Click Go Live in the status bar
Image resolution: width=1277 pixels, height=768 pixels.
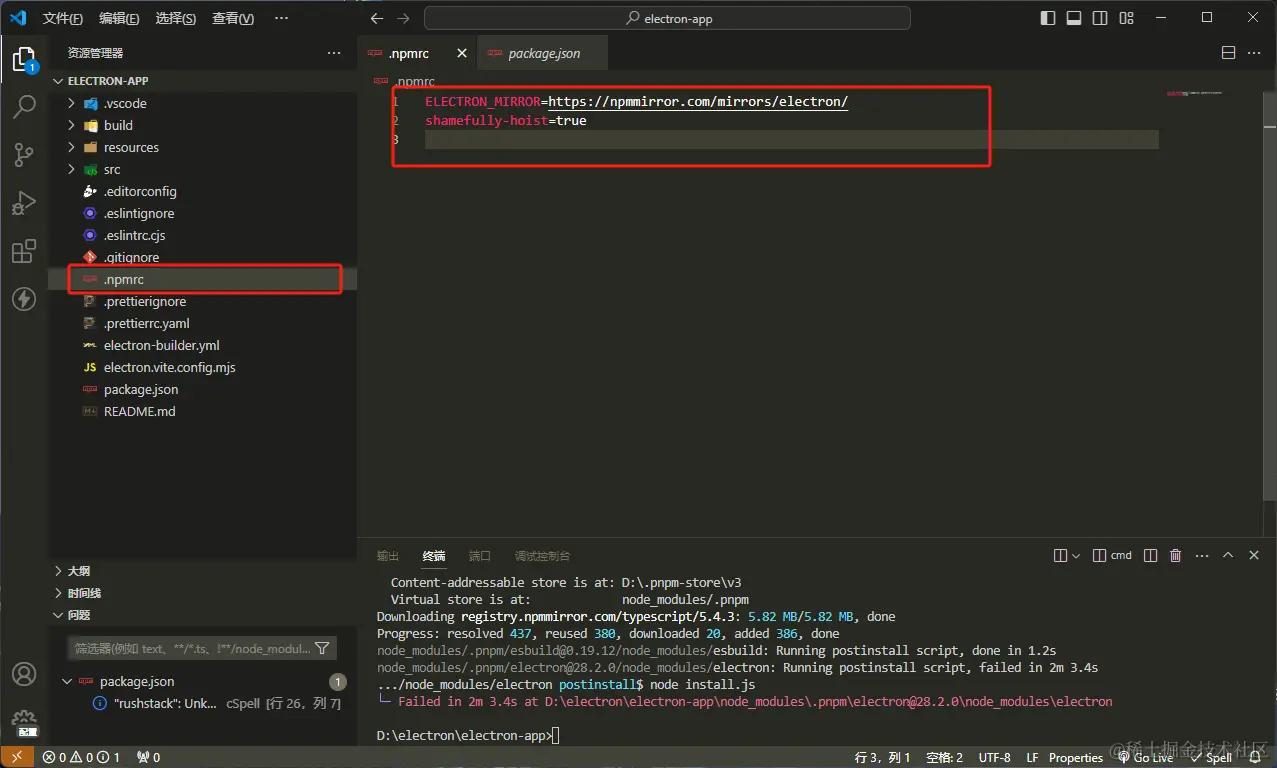click(x=1146, y=757)
